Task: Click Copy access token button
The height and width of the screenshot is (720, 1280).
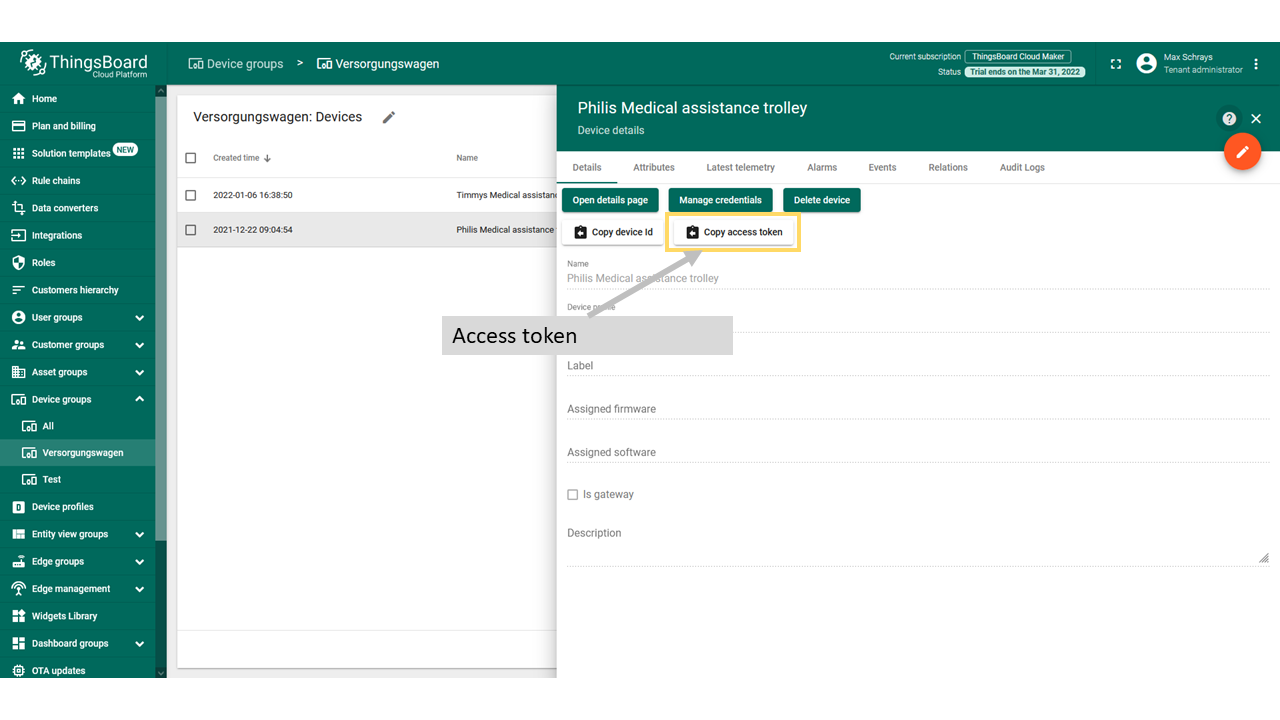Action: click(734, 232)
